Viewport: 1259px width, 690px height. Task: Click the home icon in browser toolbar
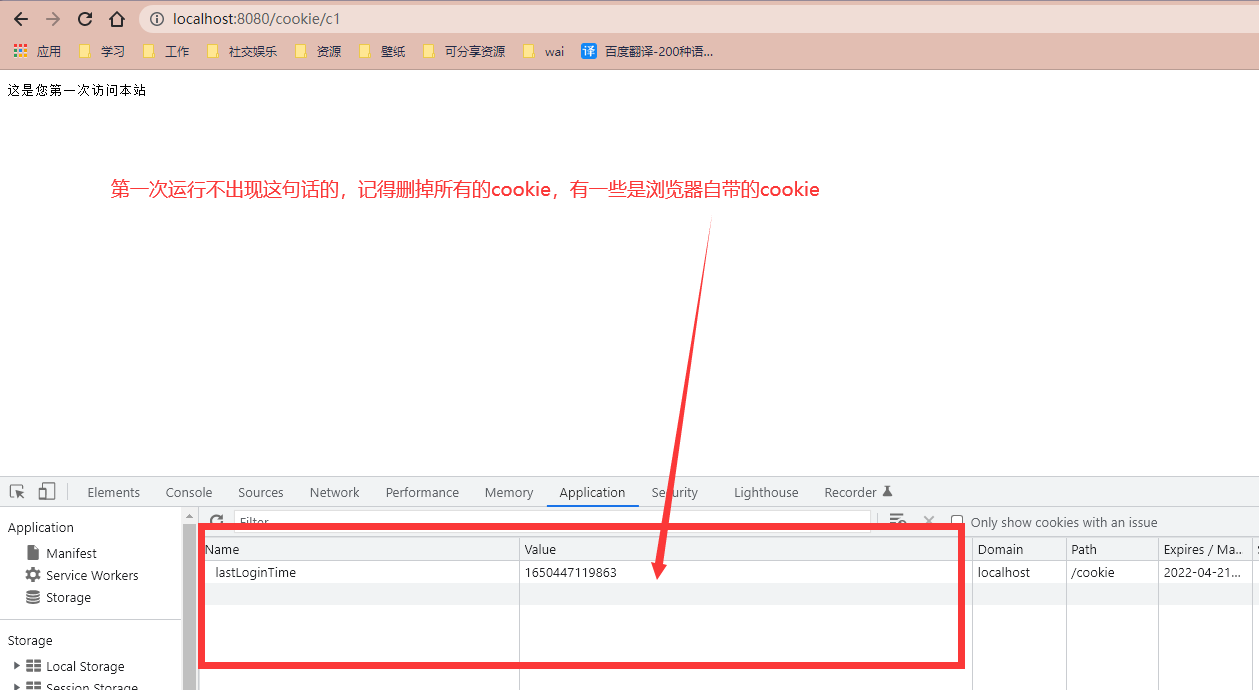(x=117, y=19)
